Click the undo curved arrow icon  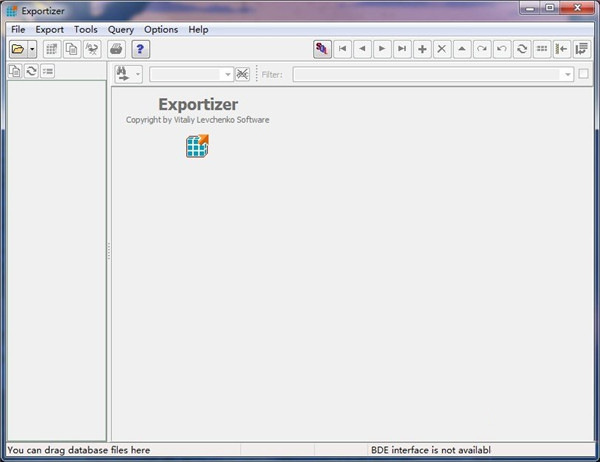pyautogui.click(x=502, y=49)
